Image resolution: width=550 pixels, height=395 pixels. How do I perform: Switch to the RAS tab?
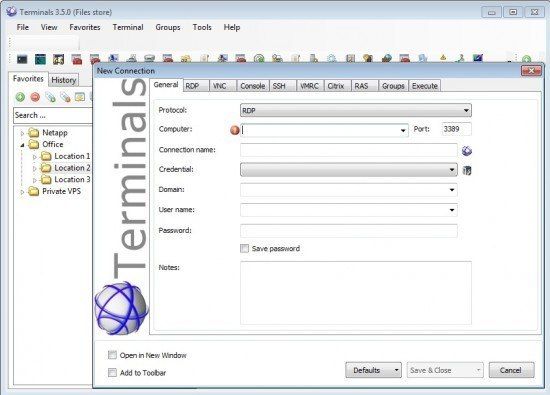coord(365,86)
